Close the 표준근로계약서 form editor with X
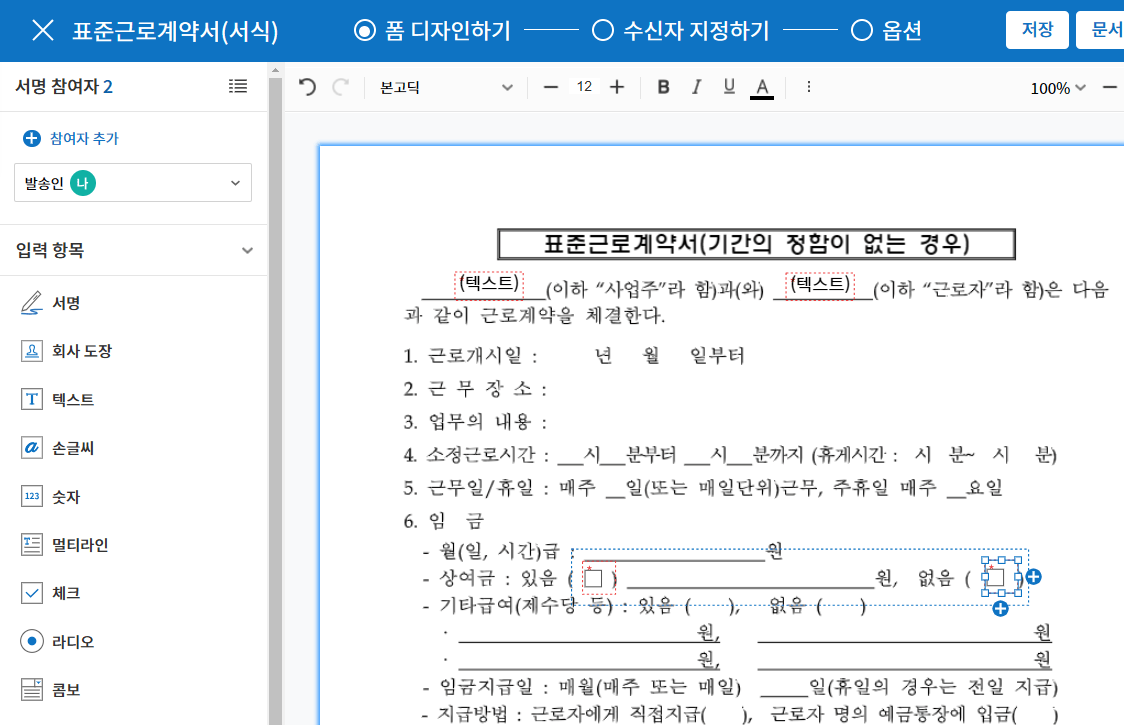Screen dimensions: 1124x725 pyautogui.click(x=43, y=31)
